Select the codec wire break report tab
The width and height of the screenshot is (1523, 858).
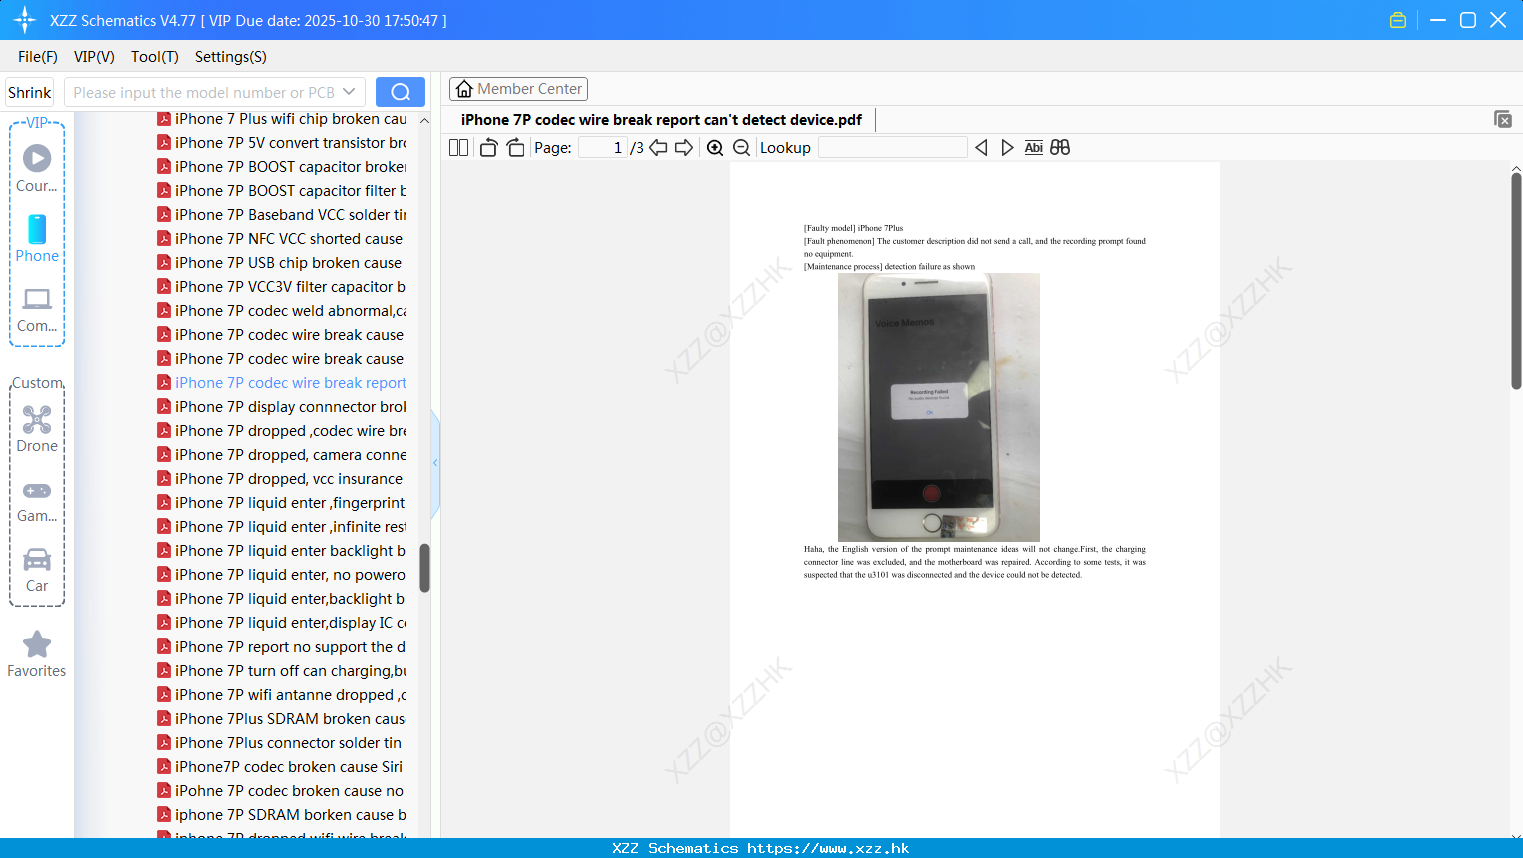(x=661, y=120)
